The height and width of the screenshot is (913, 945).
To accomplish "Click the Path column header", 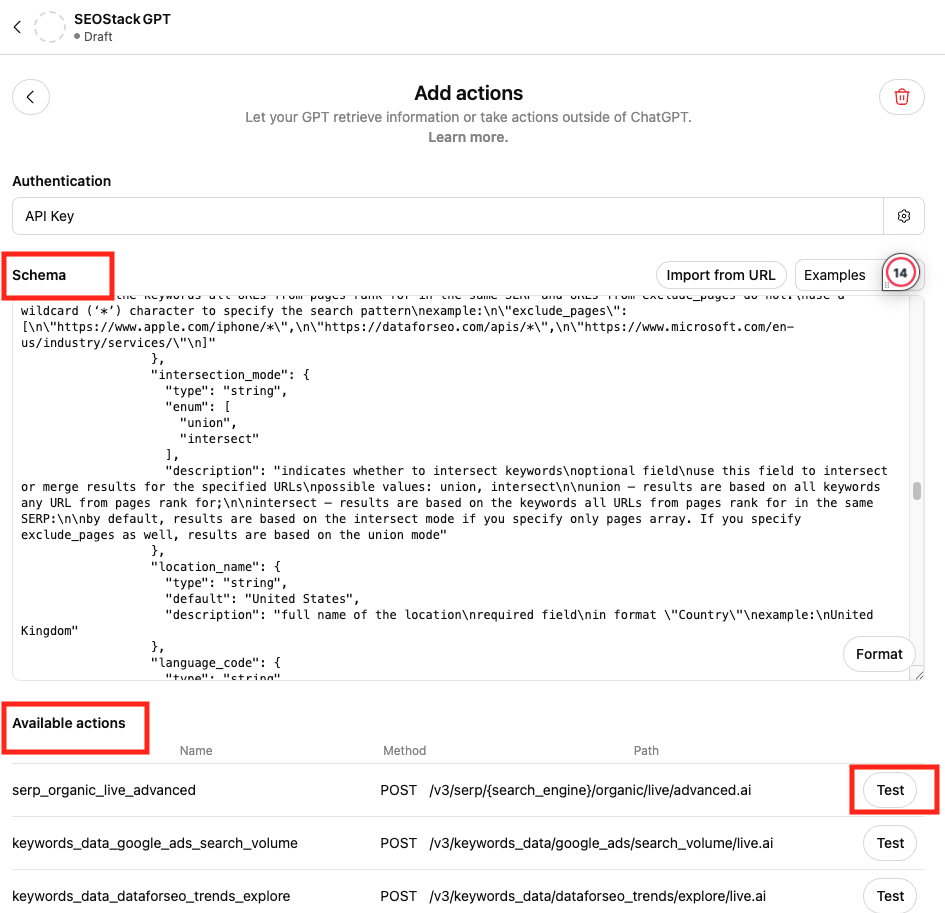I will click(x=645, y=751).
